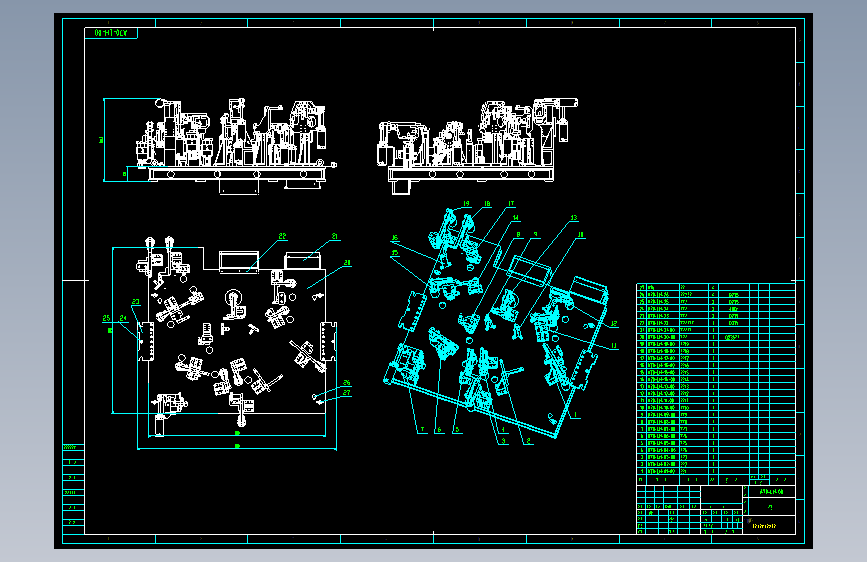Click balloon label 12 in isometric view
Viewport: 867px width, 562px height.
pos(614,324)
